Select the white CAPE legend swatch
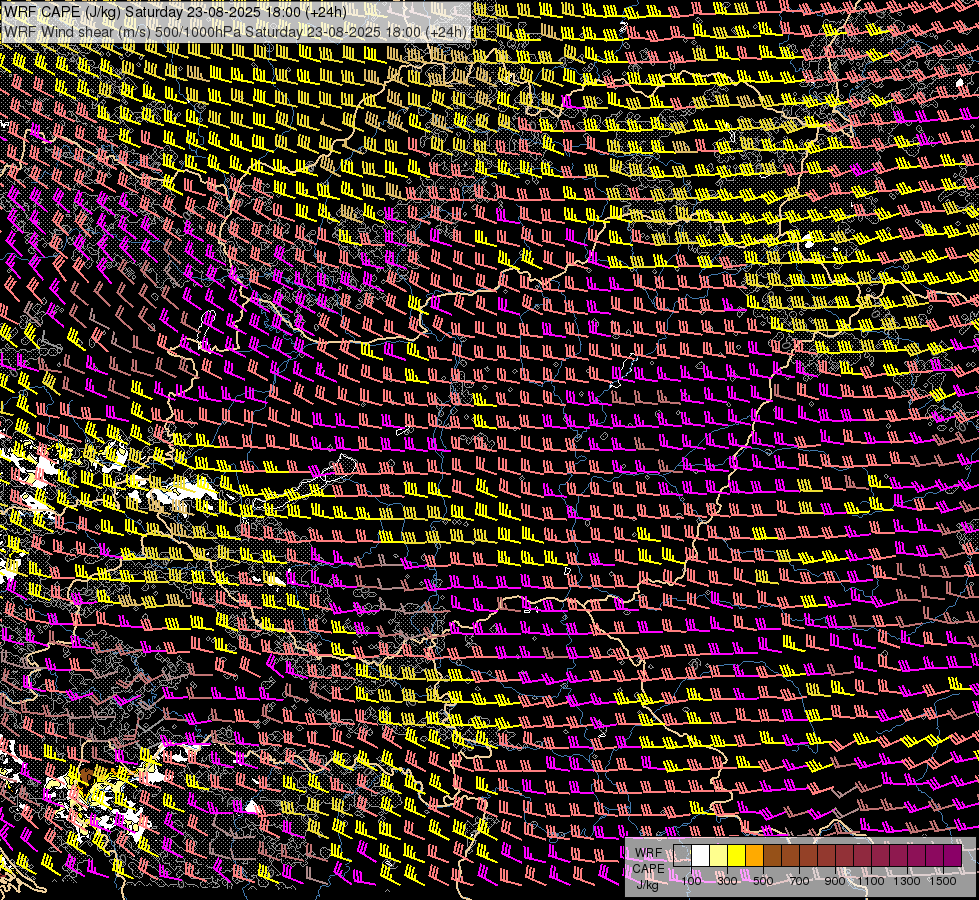The image size is (979, 900). 701,856
